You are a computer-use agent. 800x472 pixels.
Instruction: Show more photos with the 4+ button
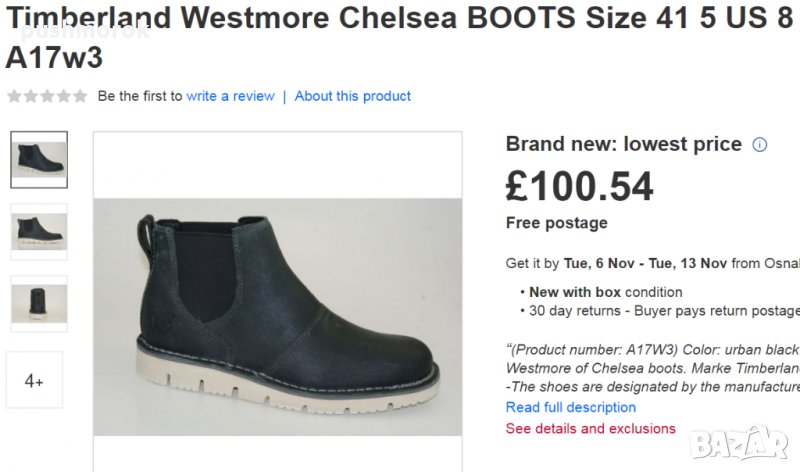[x=34, y=380]
